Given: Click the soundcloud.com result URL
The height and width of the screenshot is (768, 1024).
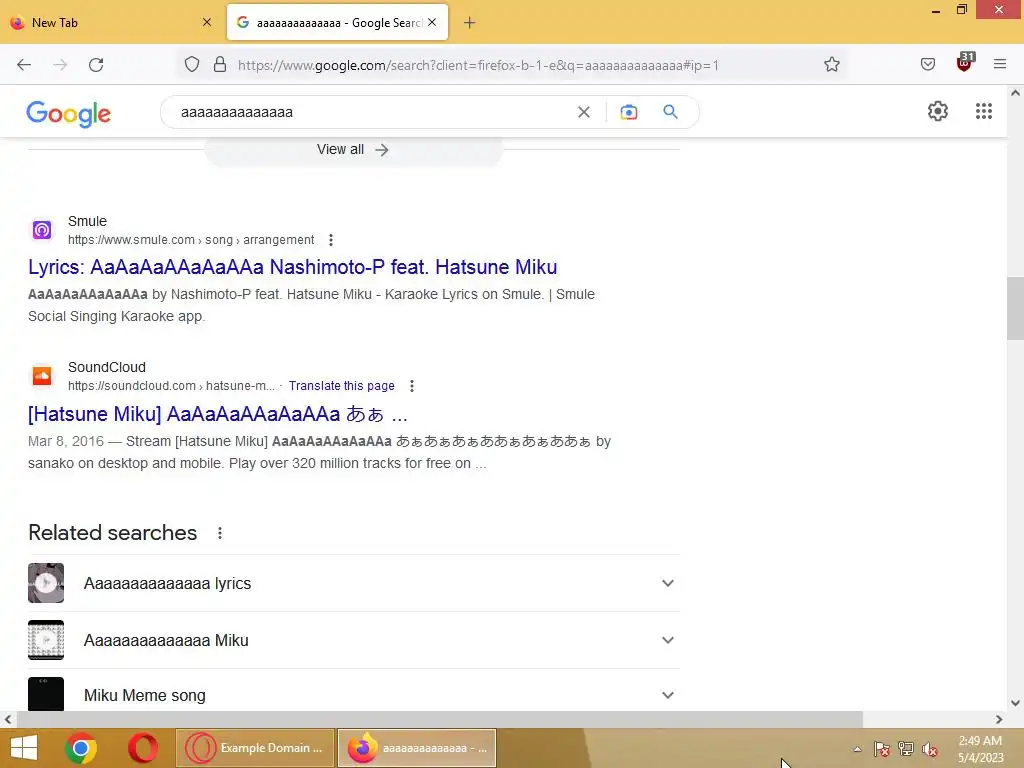Looking at the screenshot, I should point(172,386).
